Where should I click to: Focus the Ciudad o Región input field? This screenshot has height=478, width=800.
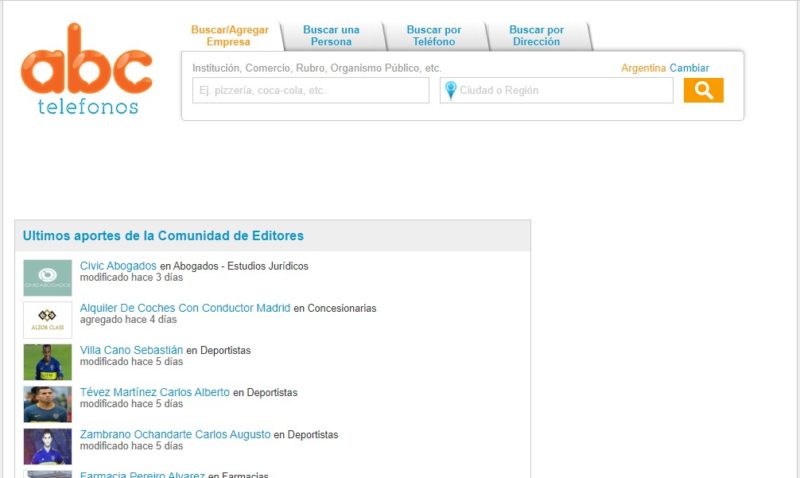(x=557, y=90)
